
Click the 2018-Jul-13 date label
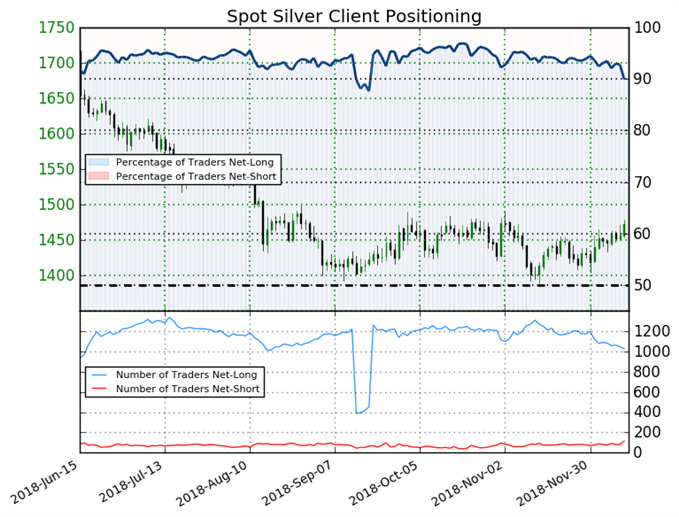point(130,481)
